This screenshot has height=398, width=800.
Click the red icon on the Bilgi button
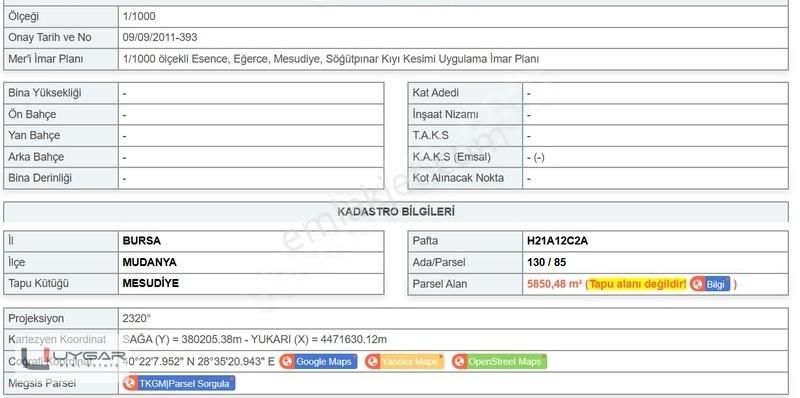coord(697,284)
